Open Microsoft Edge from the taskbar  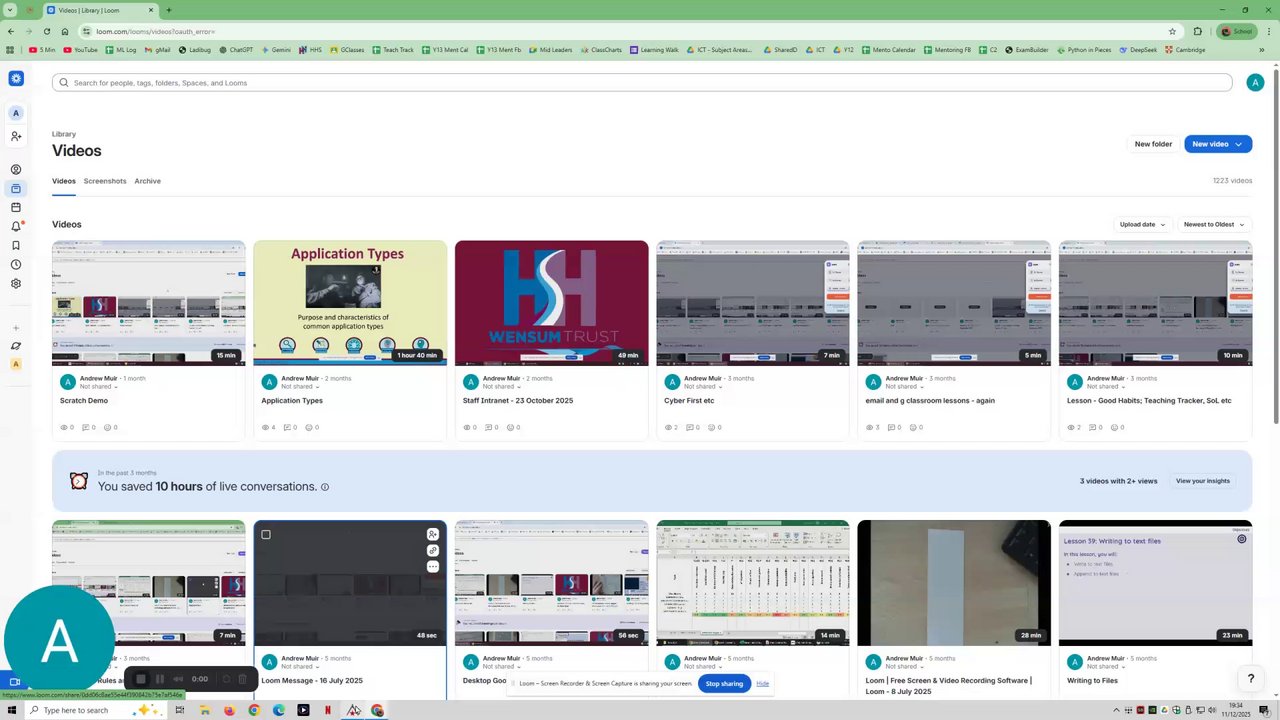[x=279, y=710]
